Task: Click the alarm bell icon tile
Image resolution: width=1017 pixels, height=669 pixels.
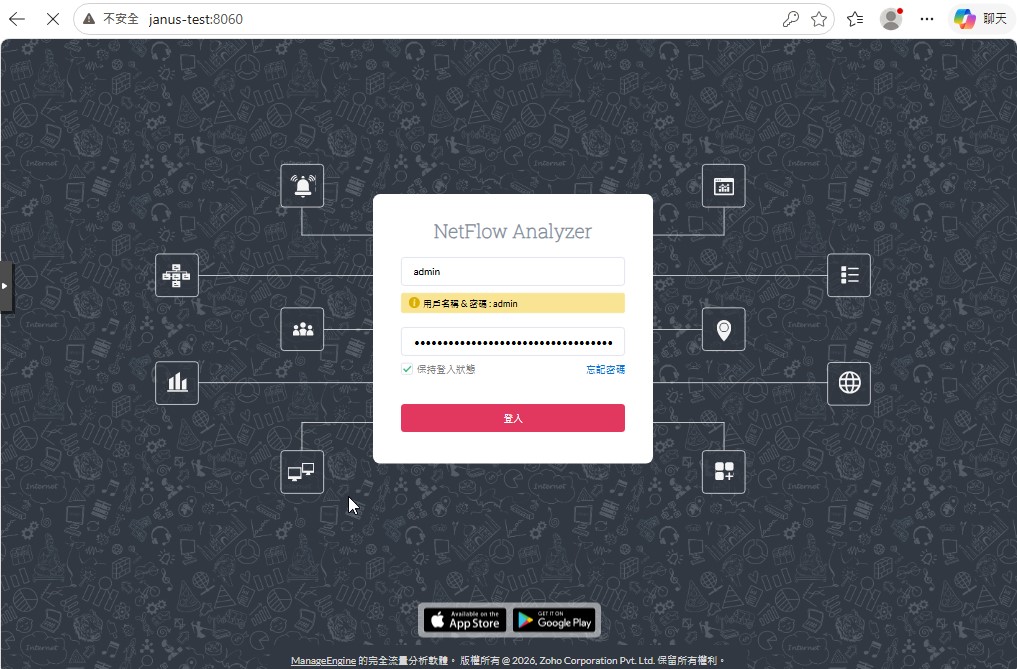Action: click(x=302, y=186)
